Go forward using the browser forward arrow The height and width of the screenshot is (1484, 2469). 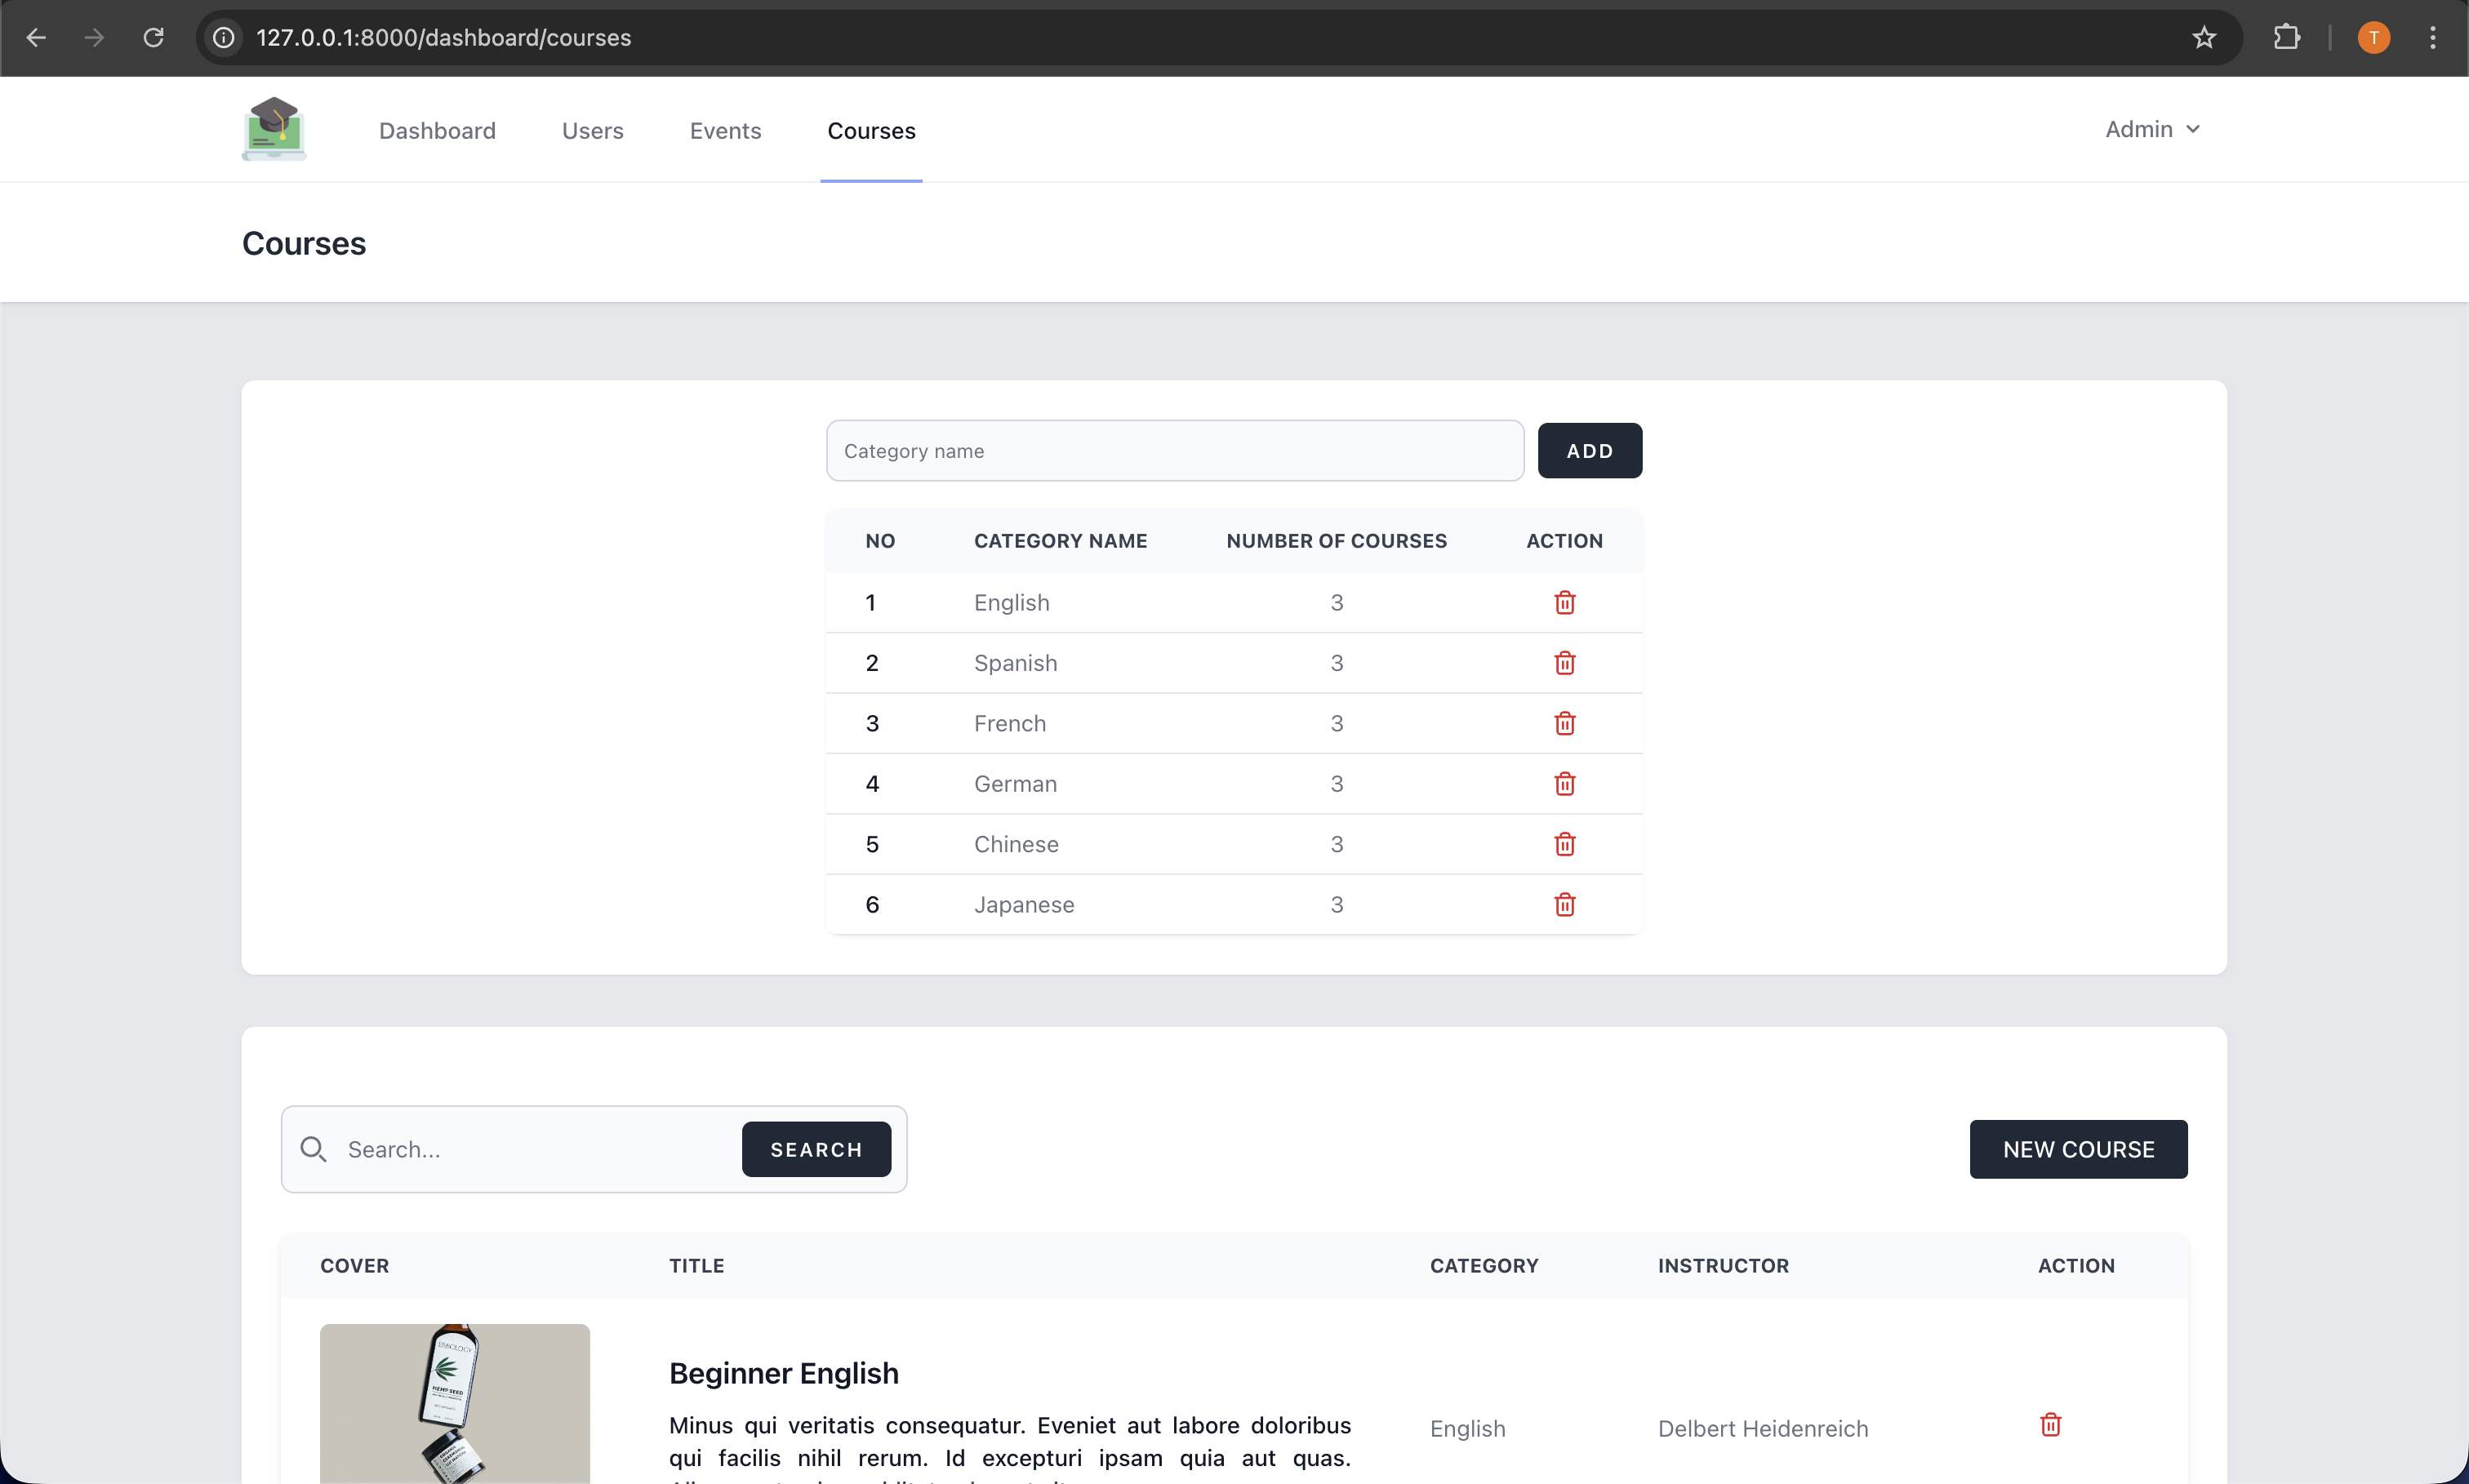95,38
